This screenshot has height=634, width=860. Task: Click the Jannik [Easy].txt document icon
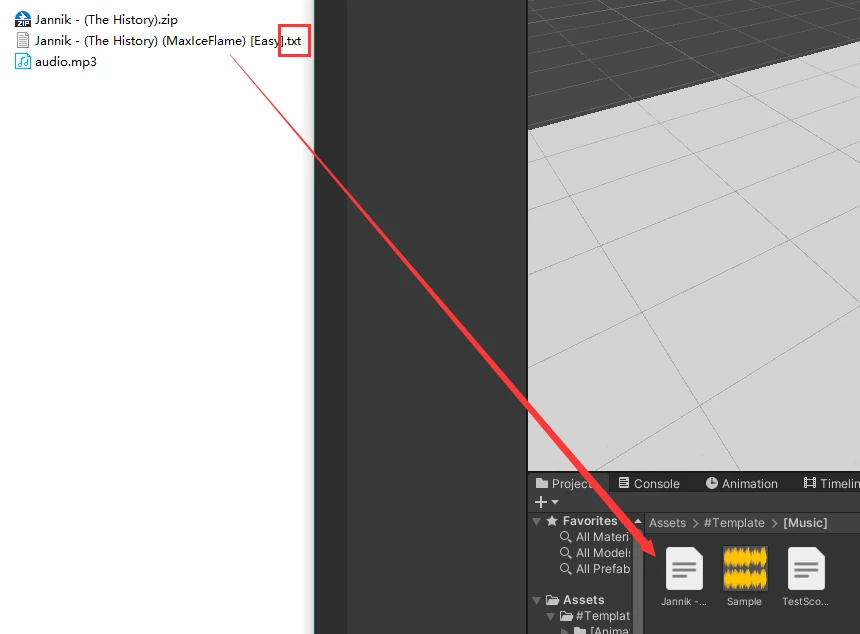(23, 41)
